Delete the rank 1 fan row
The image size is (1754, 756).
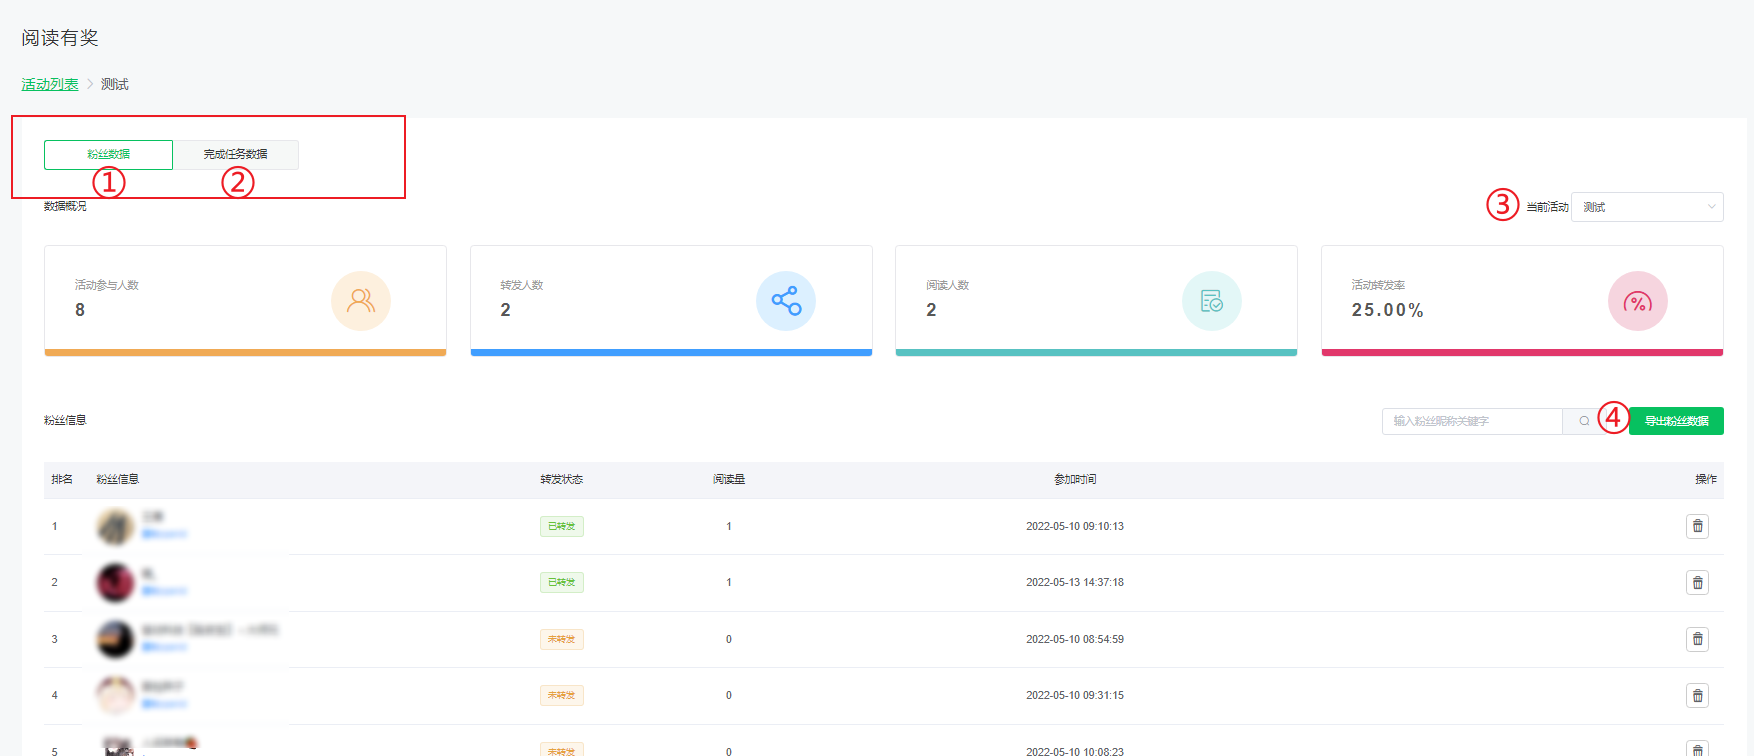[x=1697, y=526]
